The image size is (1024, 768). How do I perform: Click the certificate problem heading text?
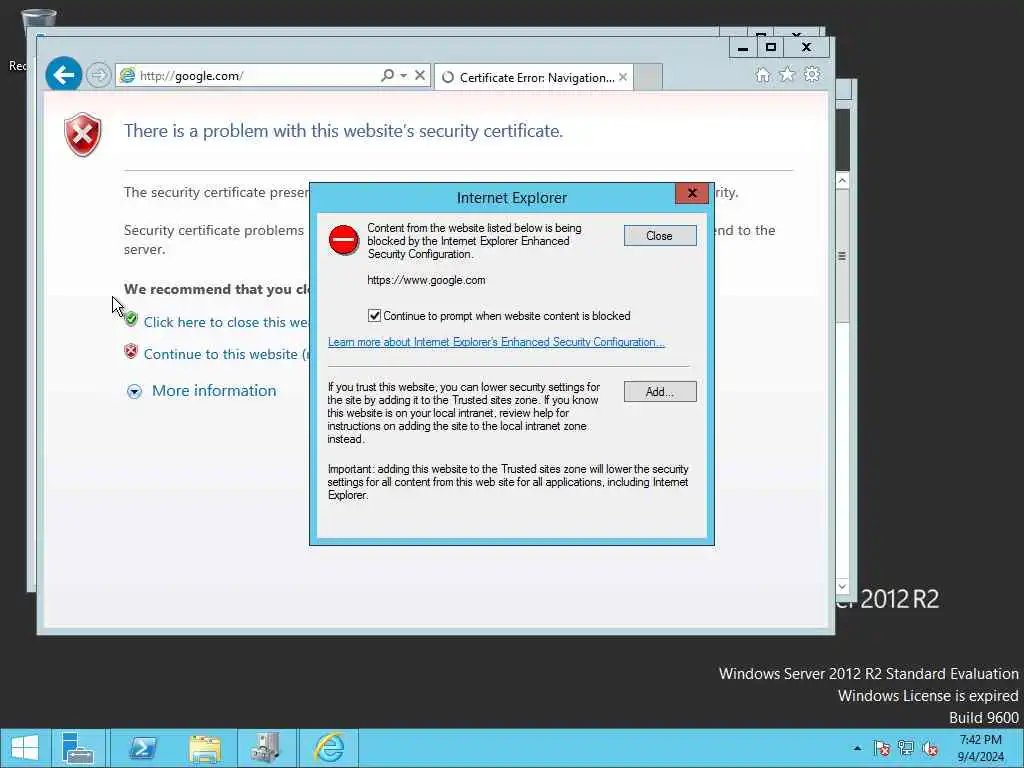coord(344,131)
